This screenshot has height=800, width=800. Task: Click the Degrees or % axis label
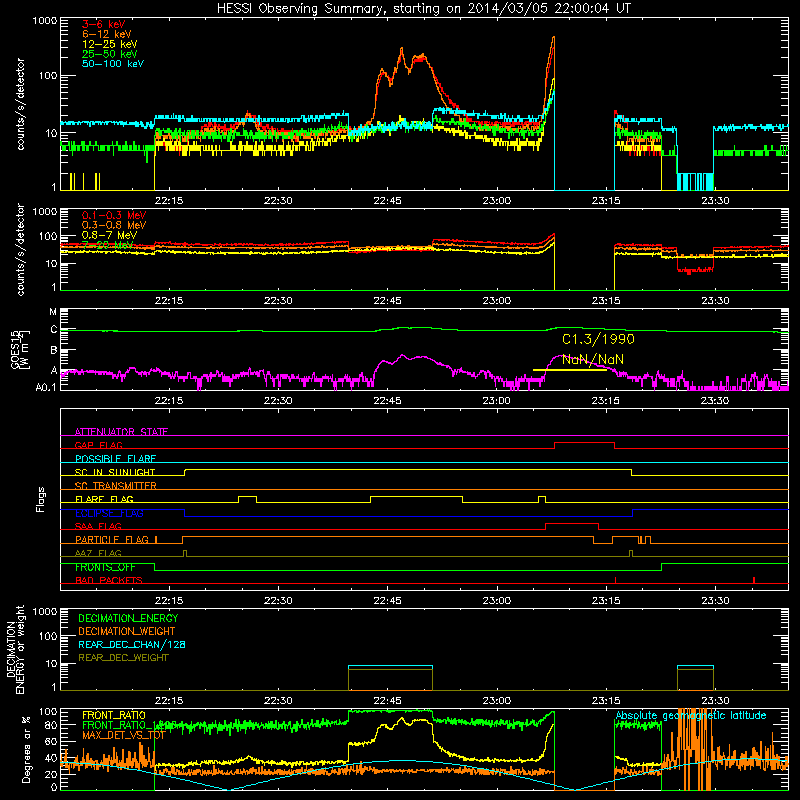[x=27, y=750]
